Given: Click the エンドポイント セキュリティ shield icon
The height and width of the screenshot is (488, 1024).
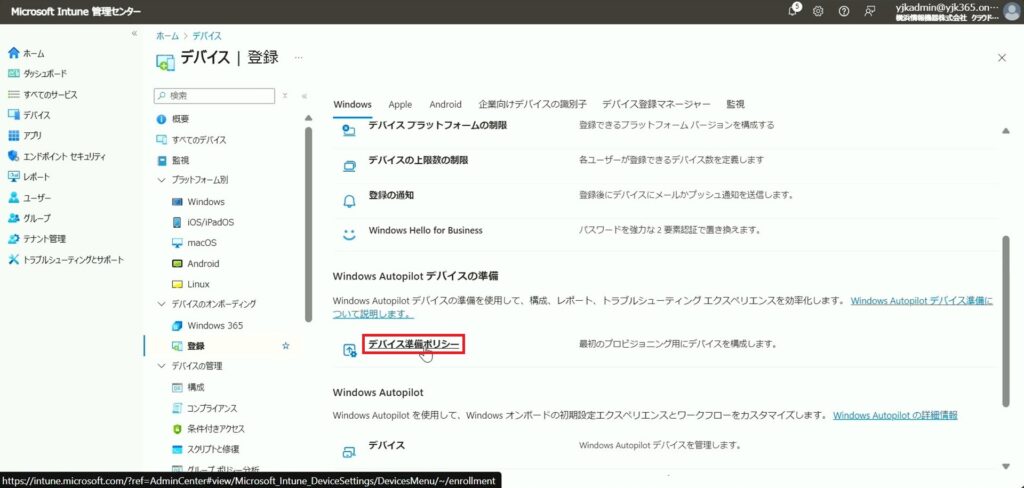Looking at the screenshot, I should pos(14,157).
